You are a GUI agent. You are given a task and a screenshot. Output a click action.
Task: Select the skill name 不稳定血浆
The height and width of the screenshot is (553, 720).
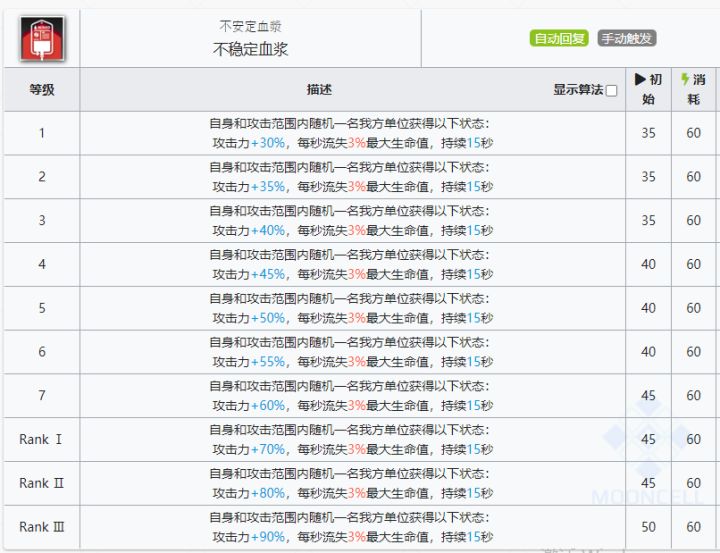point(250,49)
